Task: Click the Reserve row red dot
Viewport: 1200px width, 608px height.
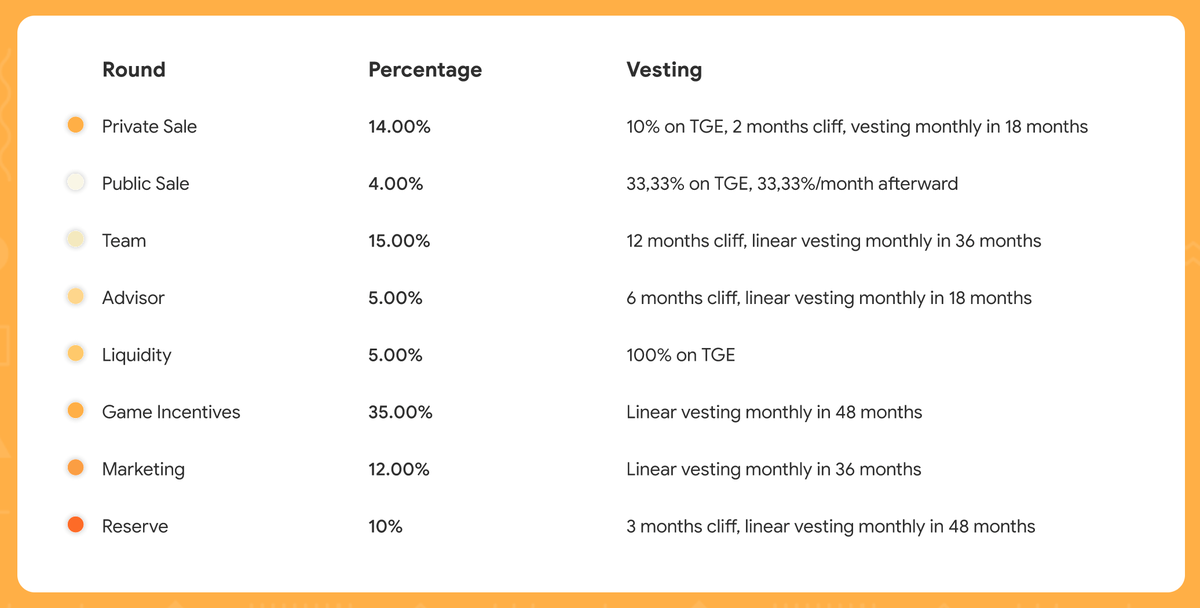Action: pyautogui.click(x=75, y=525)
